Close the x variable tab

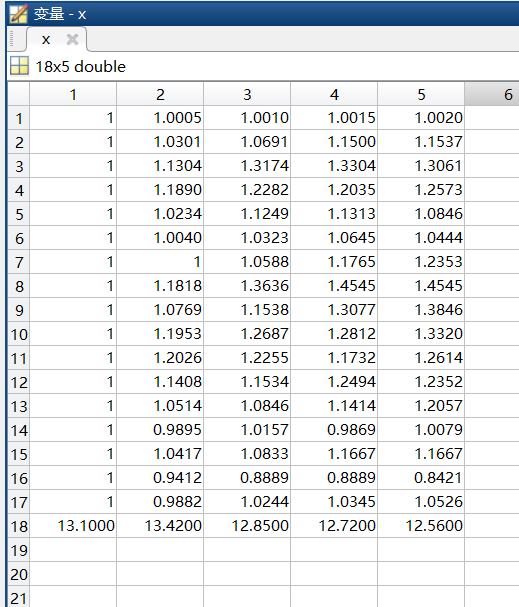pyautogui.click(x=72, y=39)
